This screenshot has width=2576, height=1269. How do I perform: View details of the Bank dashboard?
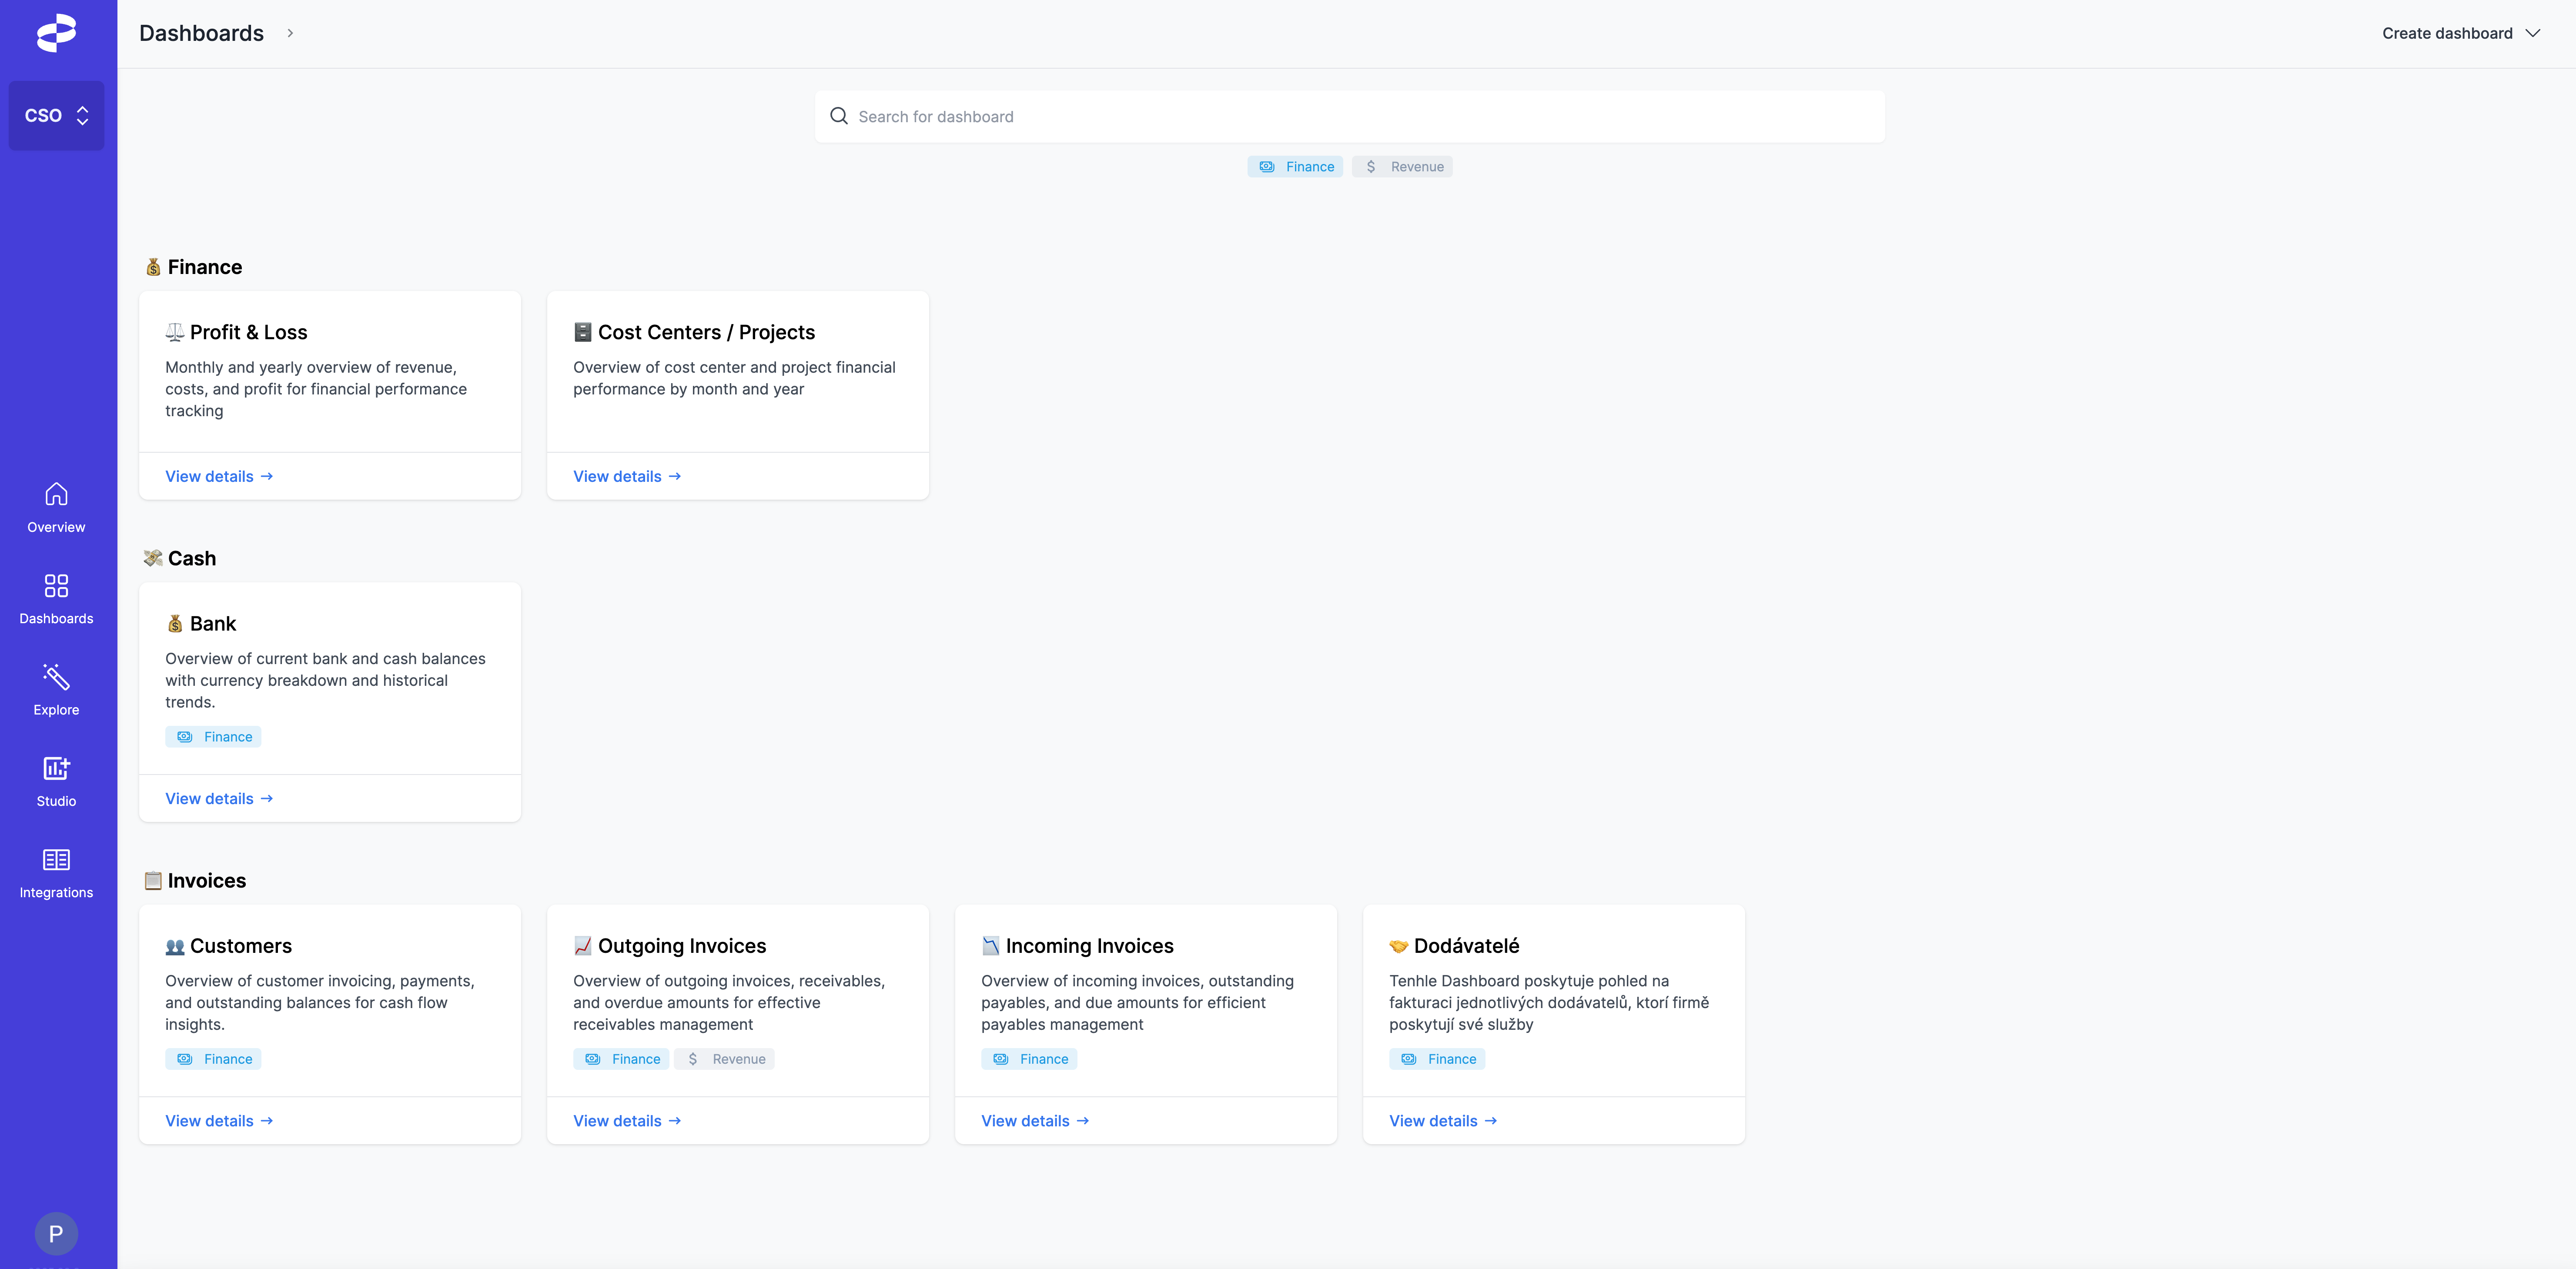pyautogui.click(x=218, y=798)
